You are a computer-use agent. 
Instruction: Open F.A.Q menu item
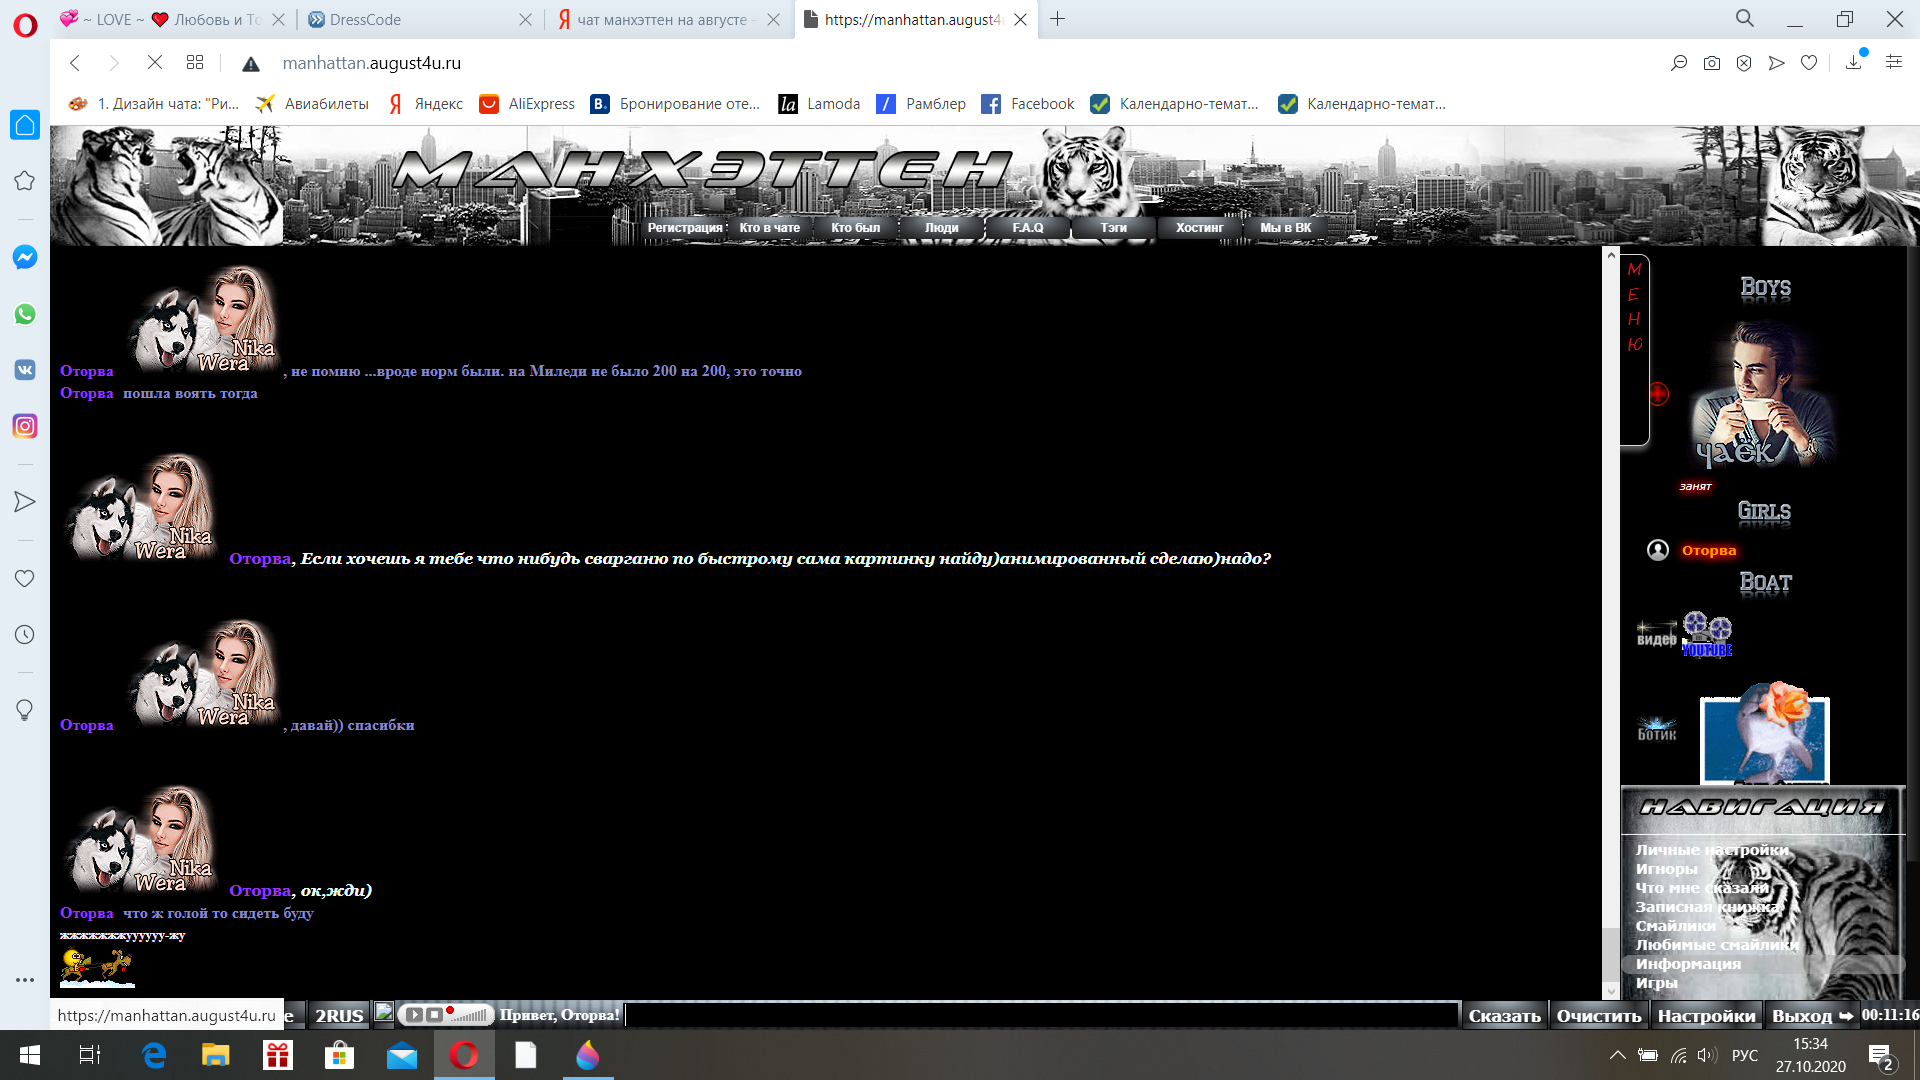(x=1028, y=228)
